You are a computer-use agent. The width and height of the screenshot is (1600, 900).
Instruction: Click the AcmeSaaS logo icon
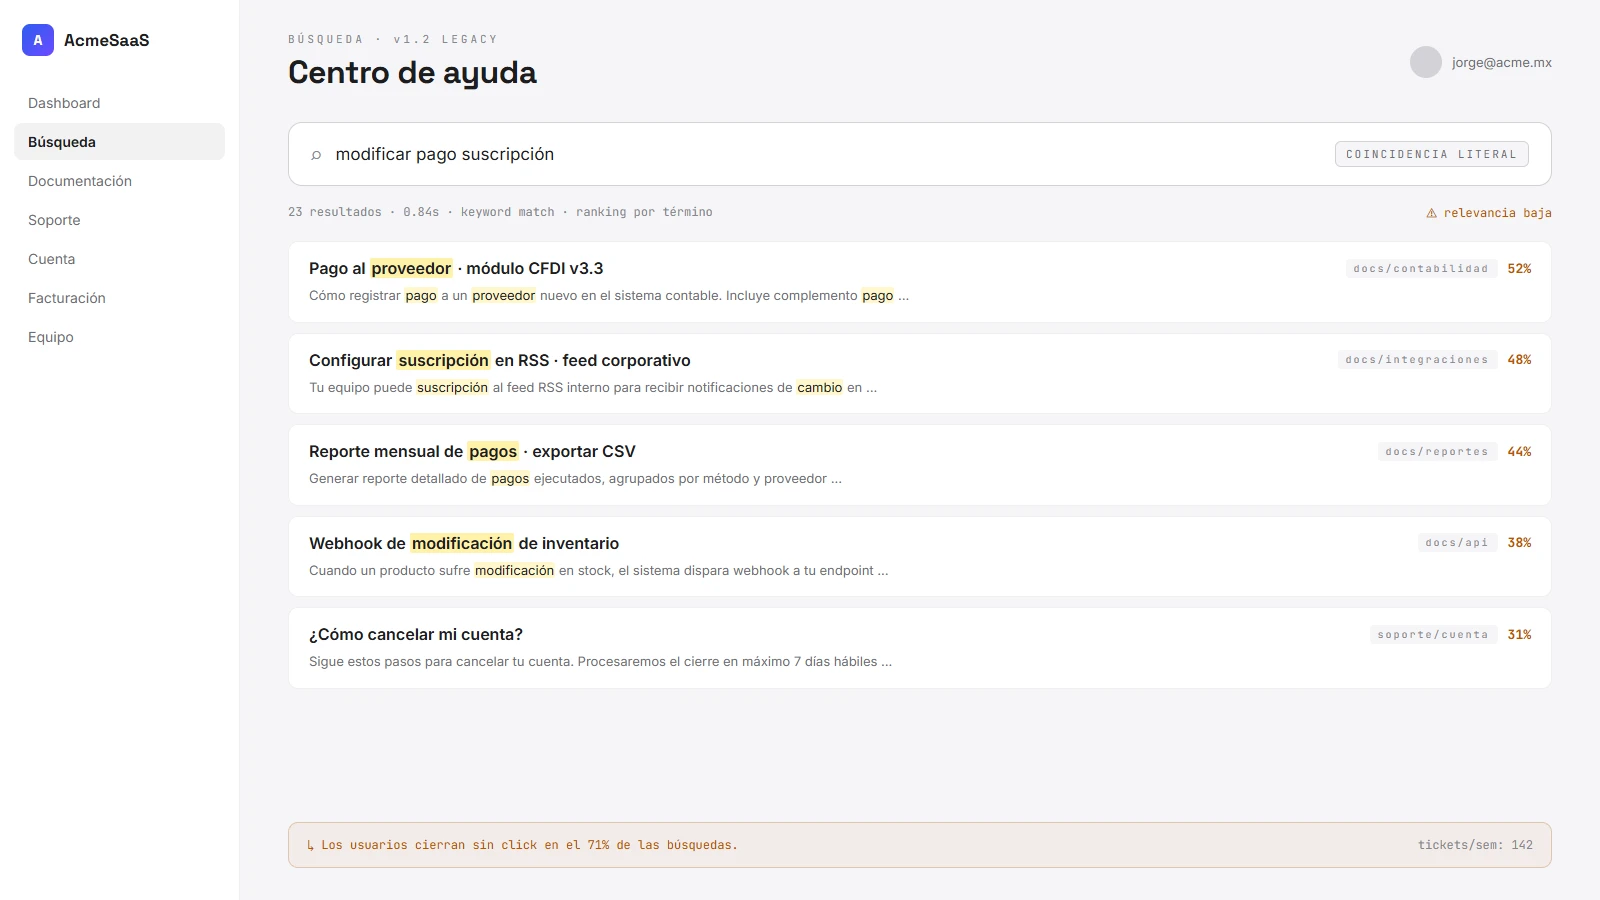38,40
